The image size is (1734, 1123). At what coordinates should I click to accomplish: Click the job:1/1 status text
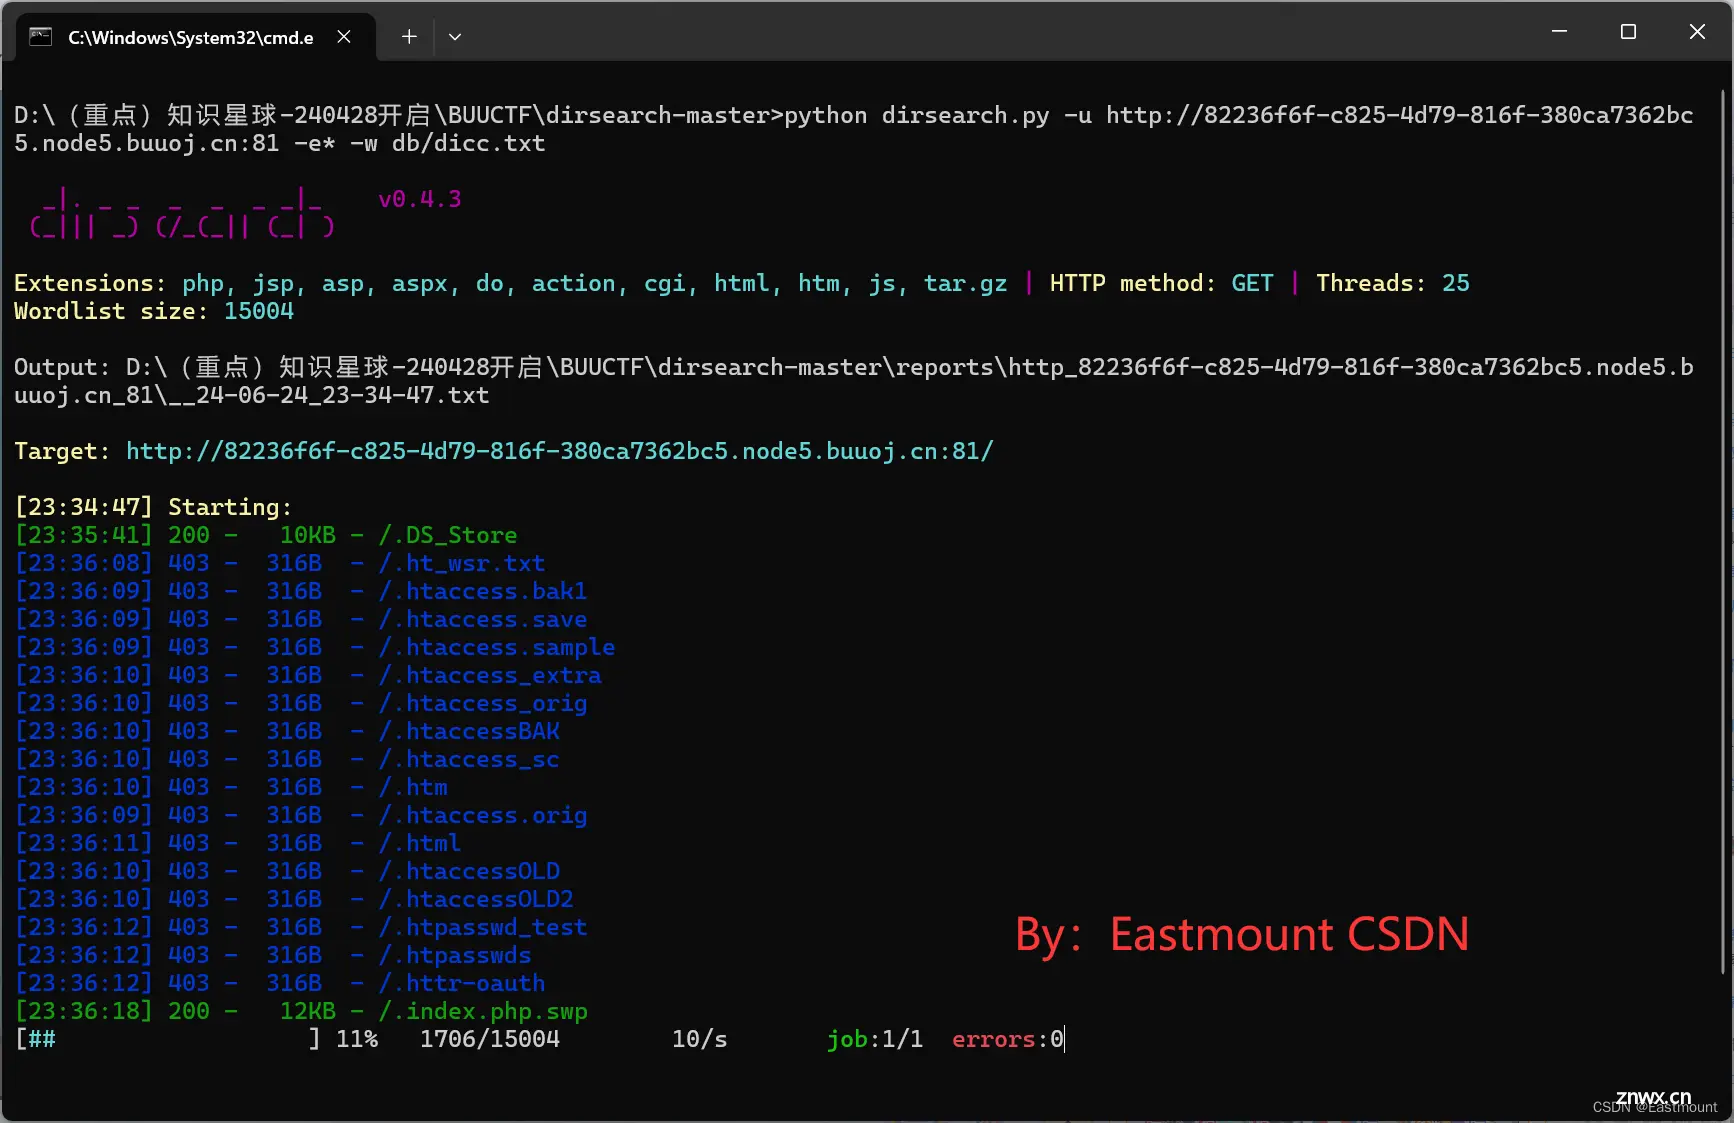pos(875,1039)
